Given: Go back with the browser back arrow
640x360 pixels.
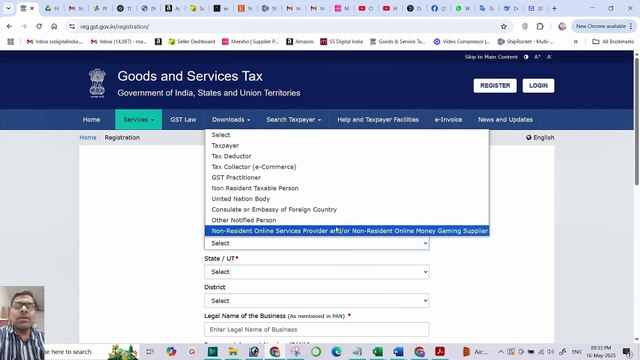Looking at the screenshot, I should click(9, 26).
